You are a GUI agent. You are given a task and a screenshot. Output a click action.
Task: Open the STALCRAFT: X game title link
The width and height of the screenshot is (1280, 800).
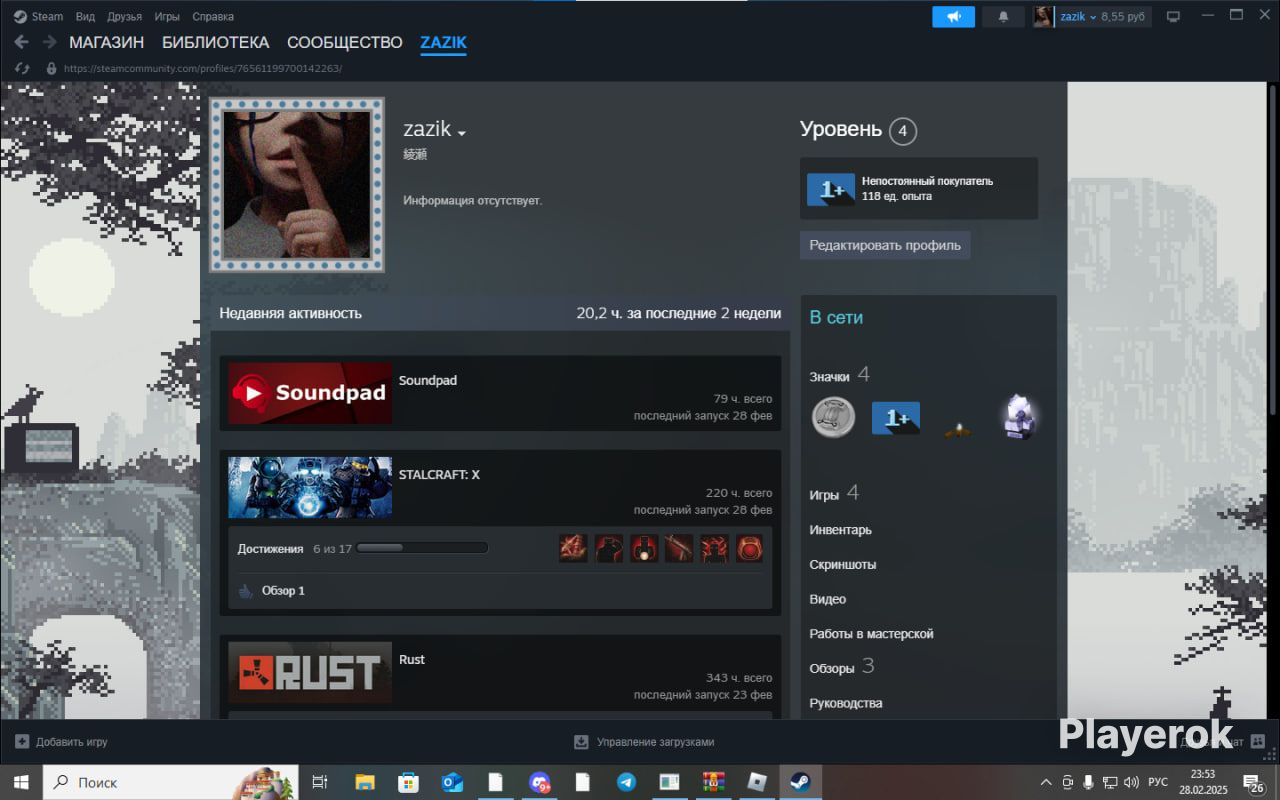pyautogui.click(x=439, y=475)
